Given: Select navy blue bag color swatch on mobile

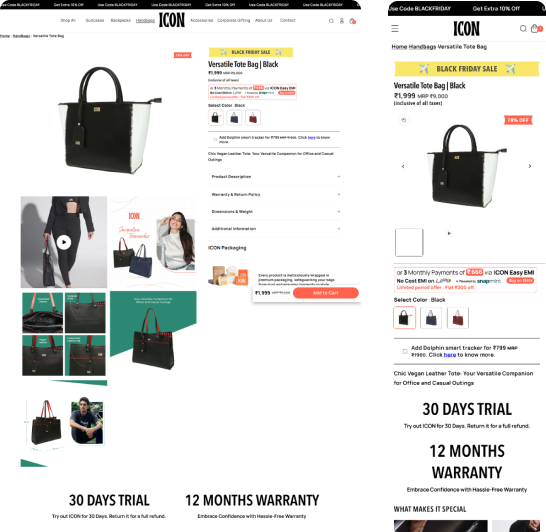Looking at the screenshot, I should (431, 318).
